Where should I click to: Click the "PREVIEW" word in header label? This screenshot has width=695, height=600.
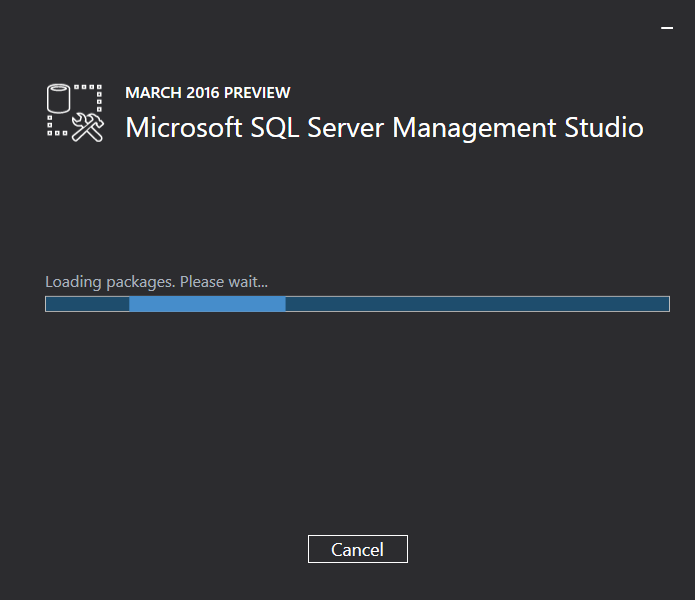click(257, 93)
